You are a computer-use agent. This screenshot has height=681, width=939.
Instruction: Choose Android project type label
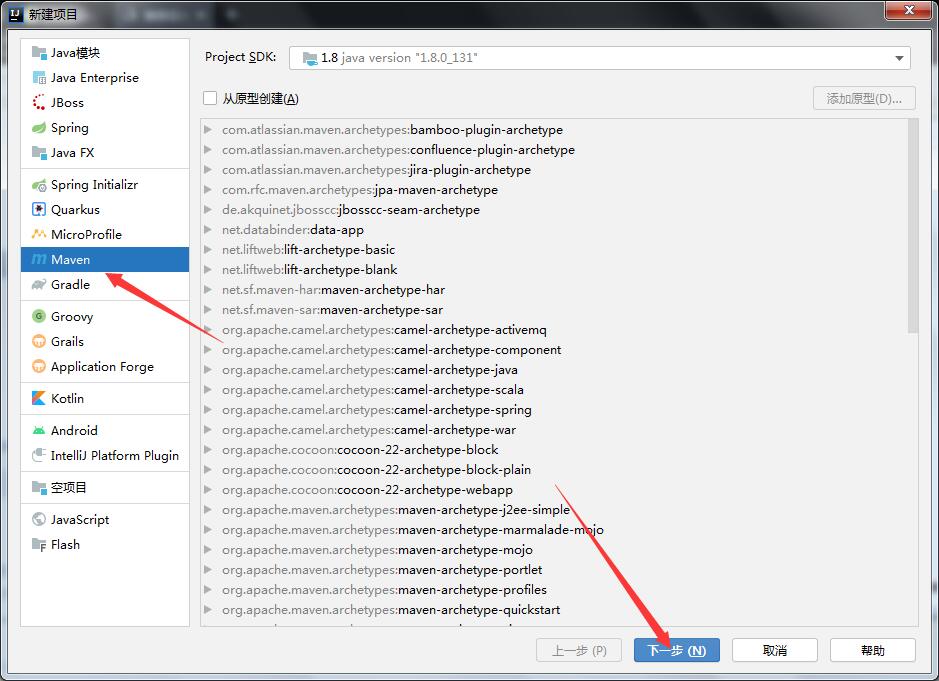coord(74,431)
